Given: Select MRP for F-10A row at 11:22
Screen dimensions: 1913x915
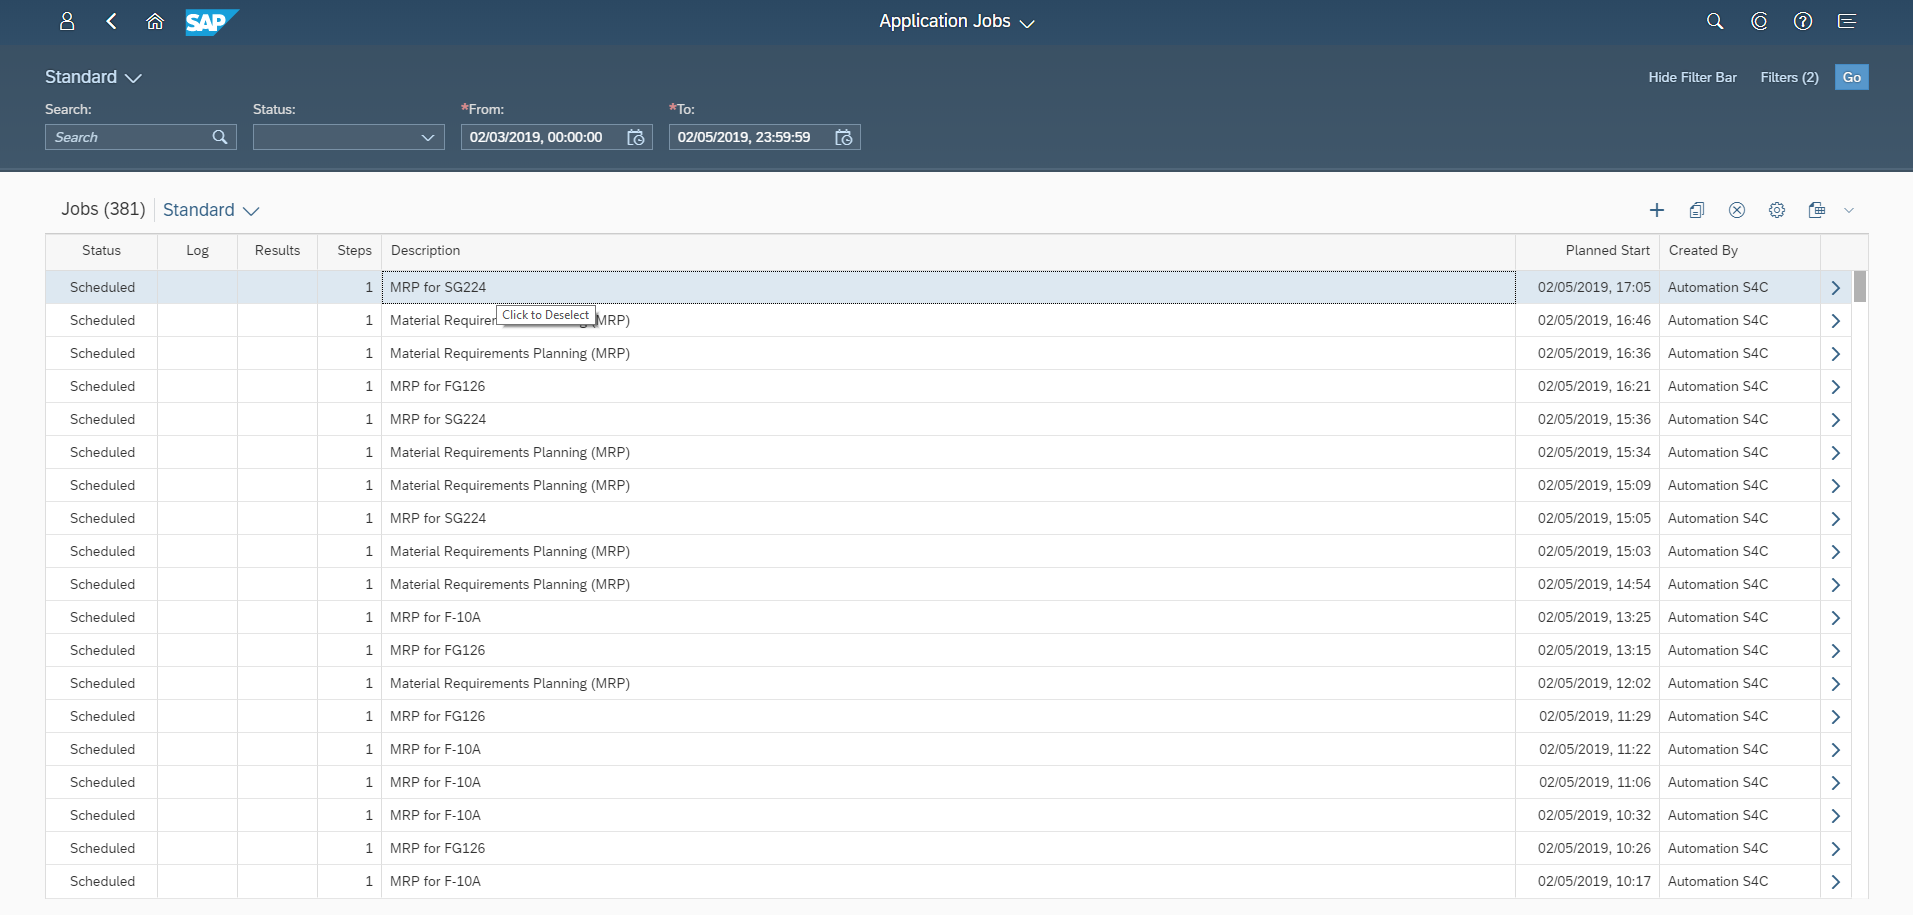Looking at the screenshot, I should click(x=948, y=749).
